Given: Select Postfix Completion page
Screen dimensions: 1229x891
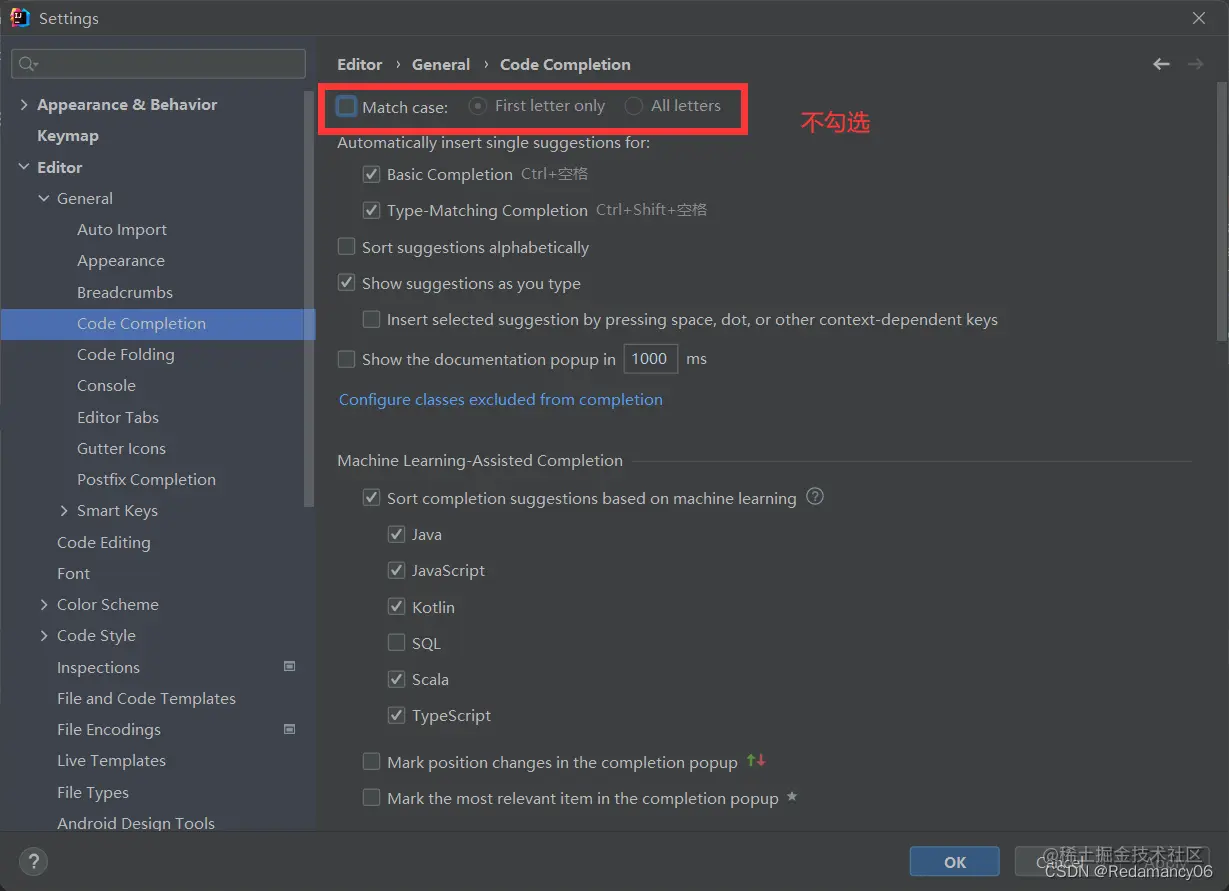Looking at the screenshot, I should tap(146, 479).
